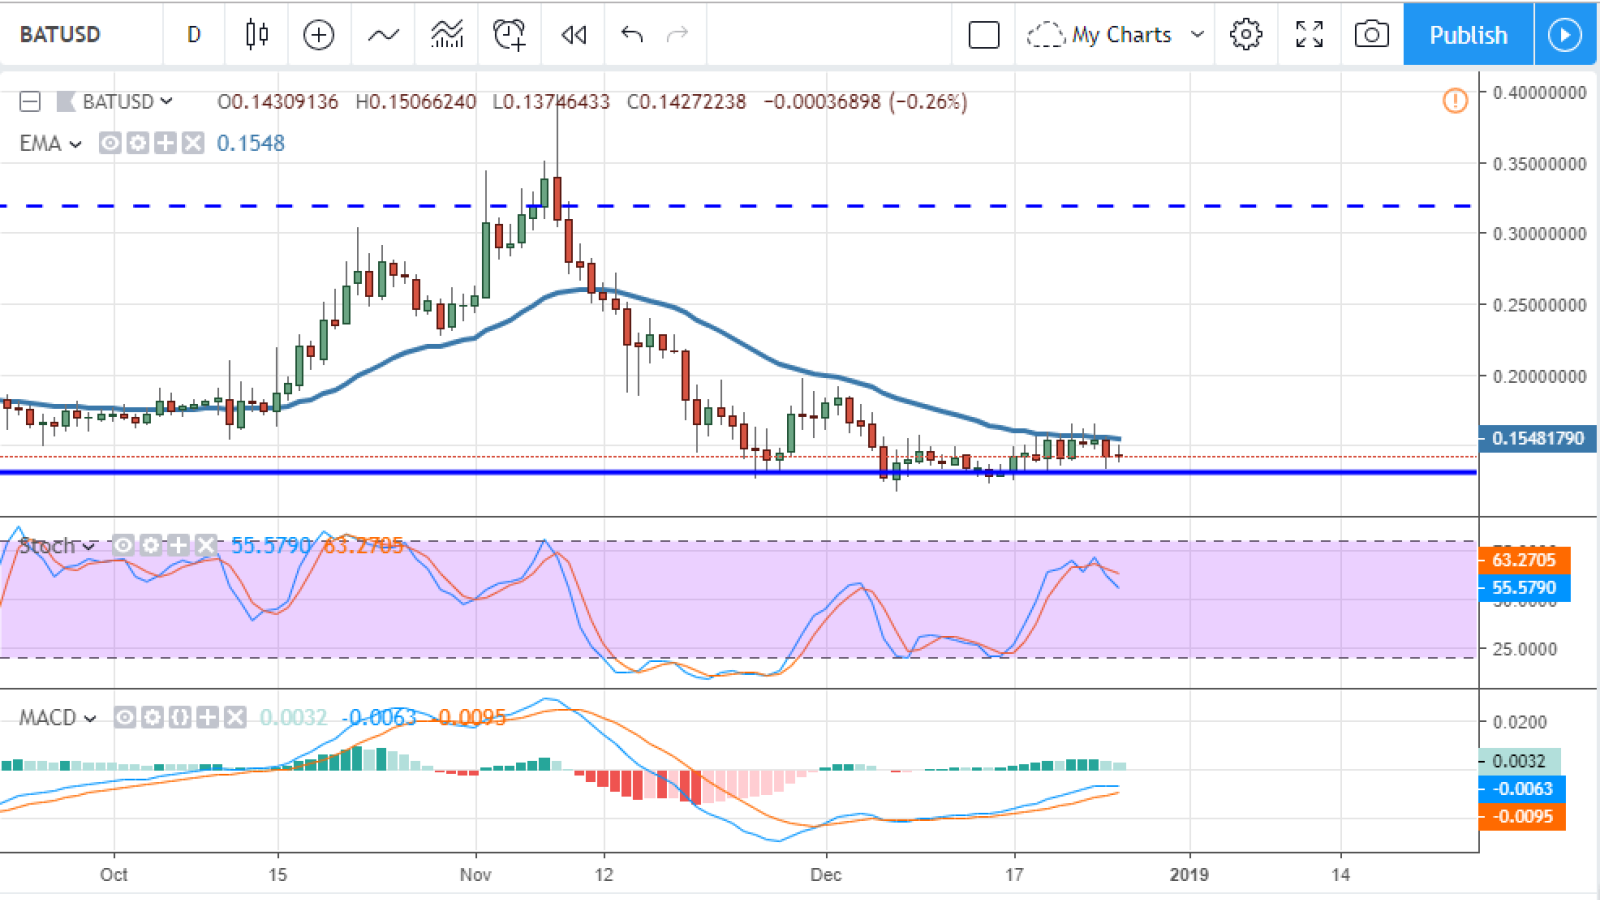The width and height of the screenshot is (1600, 900).
Task: Redo the last chart action
Action: click(x=677, y=35)
